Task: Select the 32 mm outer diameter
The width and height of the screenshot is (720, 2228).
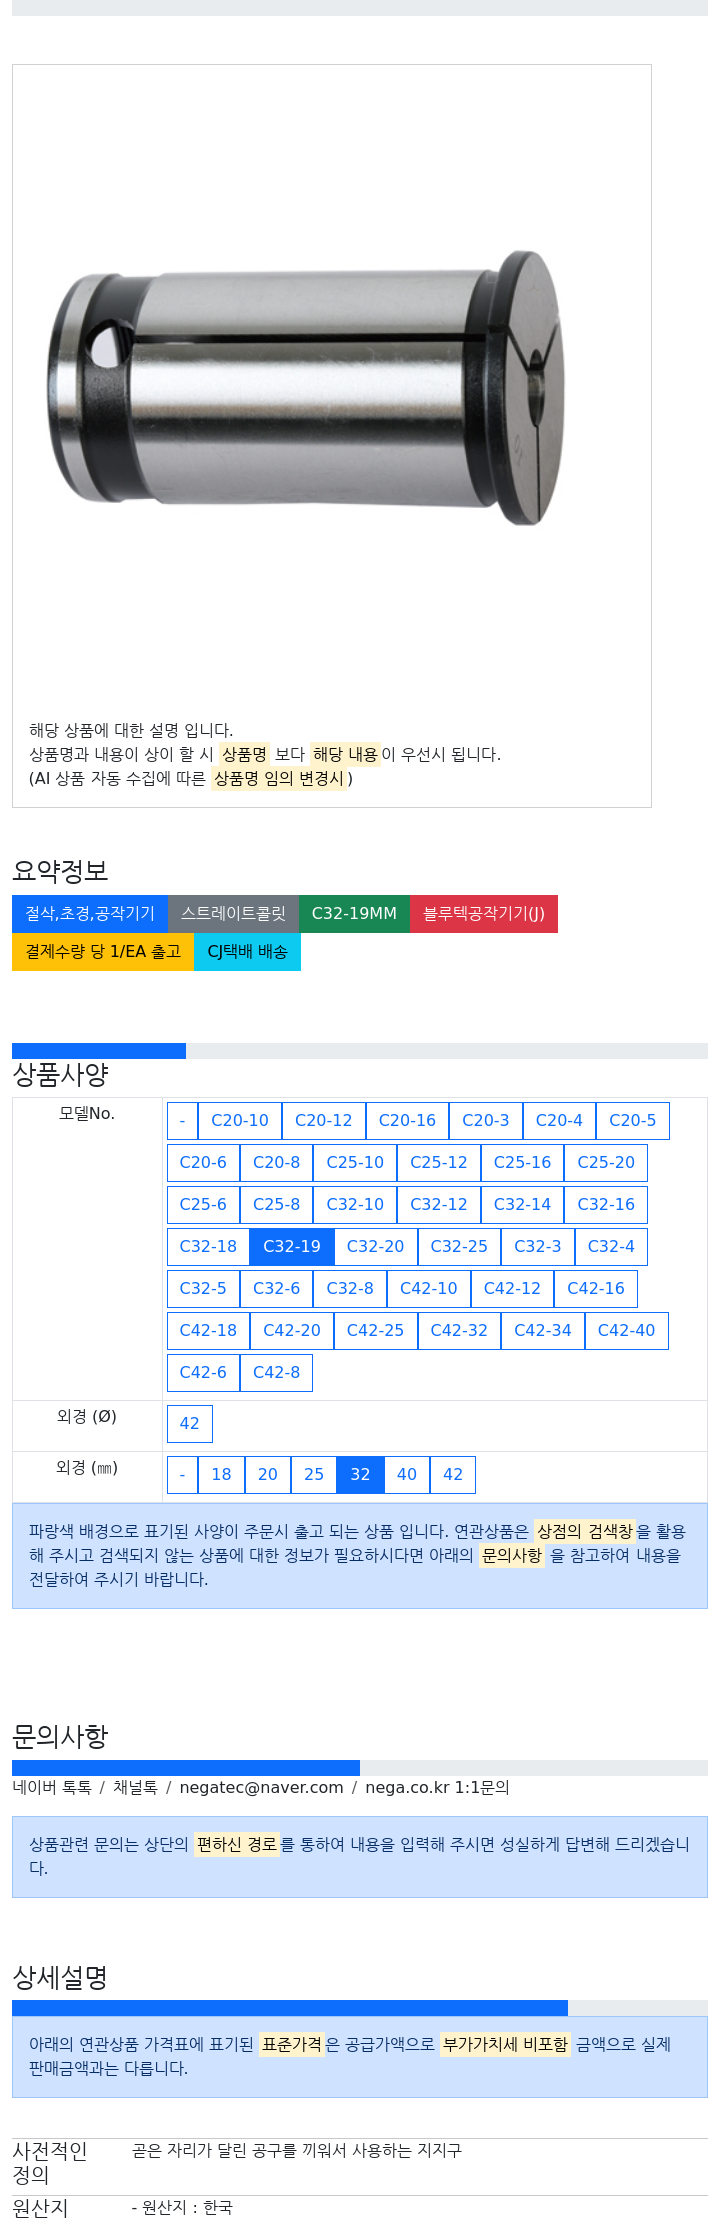Action: click(360, 1475)
